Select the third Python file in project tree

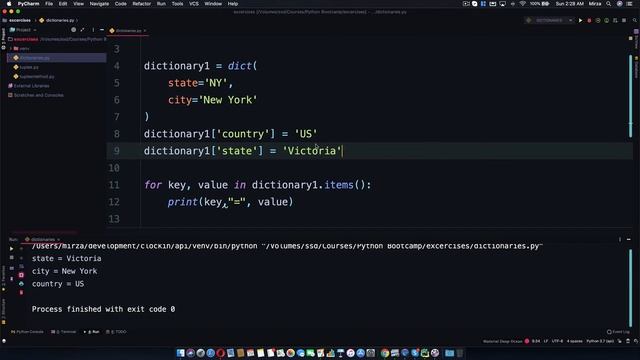37,77
